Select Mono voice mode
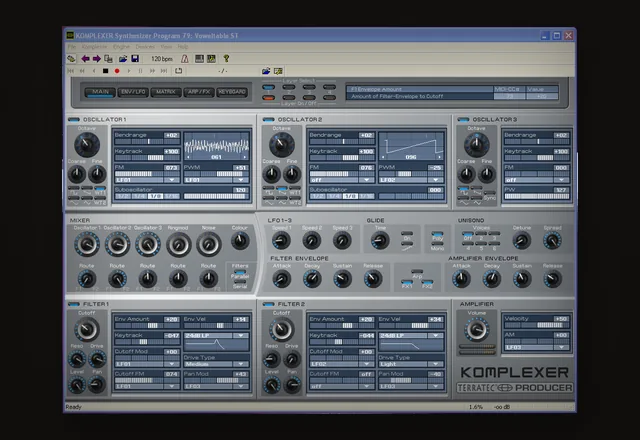This screenshot has width=640, height=440. point(437,246)
